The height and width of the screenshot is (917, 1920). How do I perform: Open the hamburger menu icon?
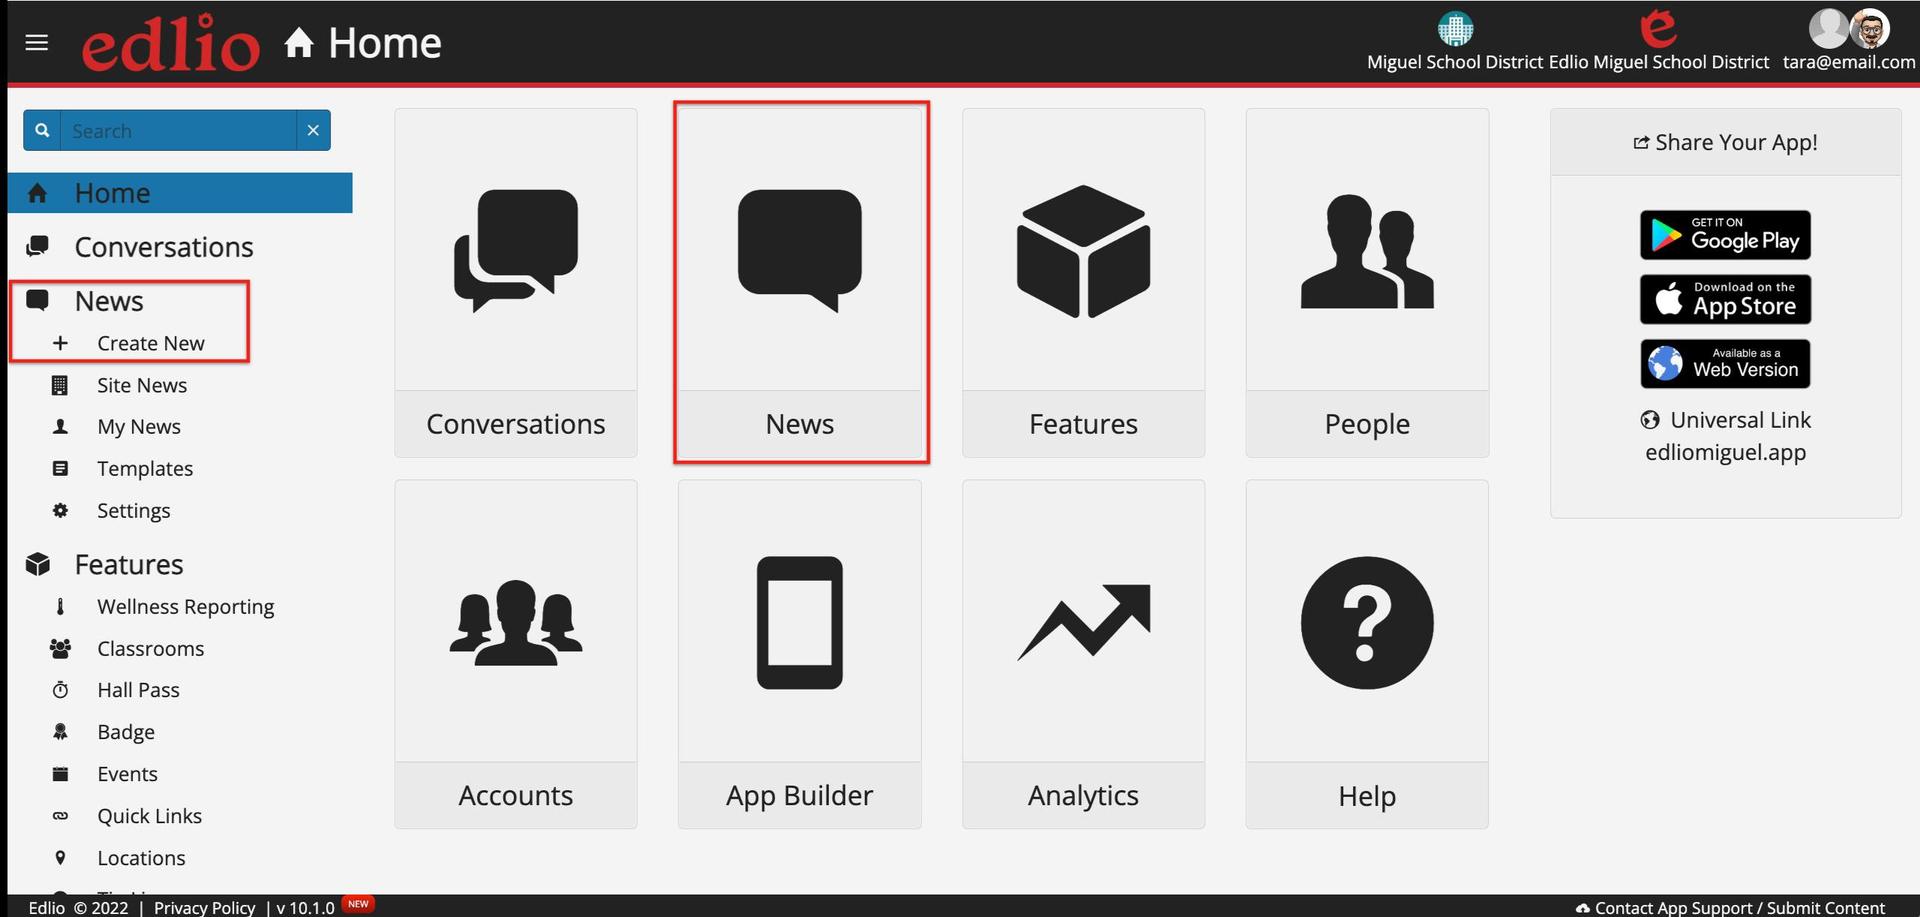[37, 42]
